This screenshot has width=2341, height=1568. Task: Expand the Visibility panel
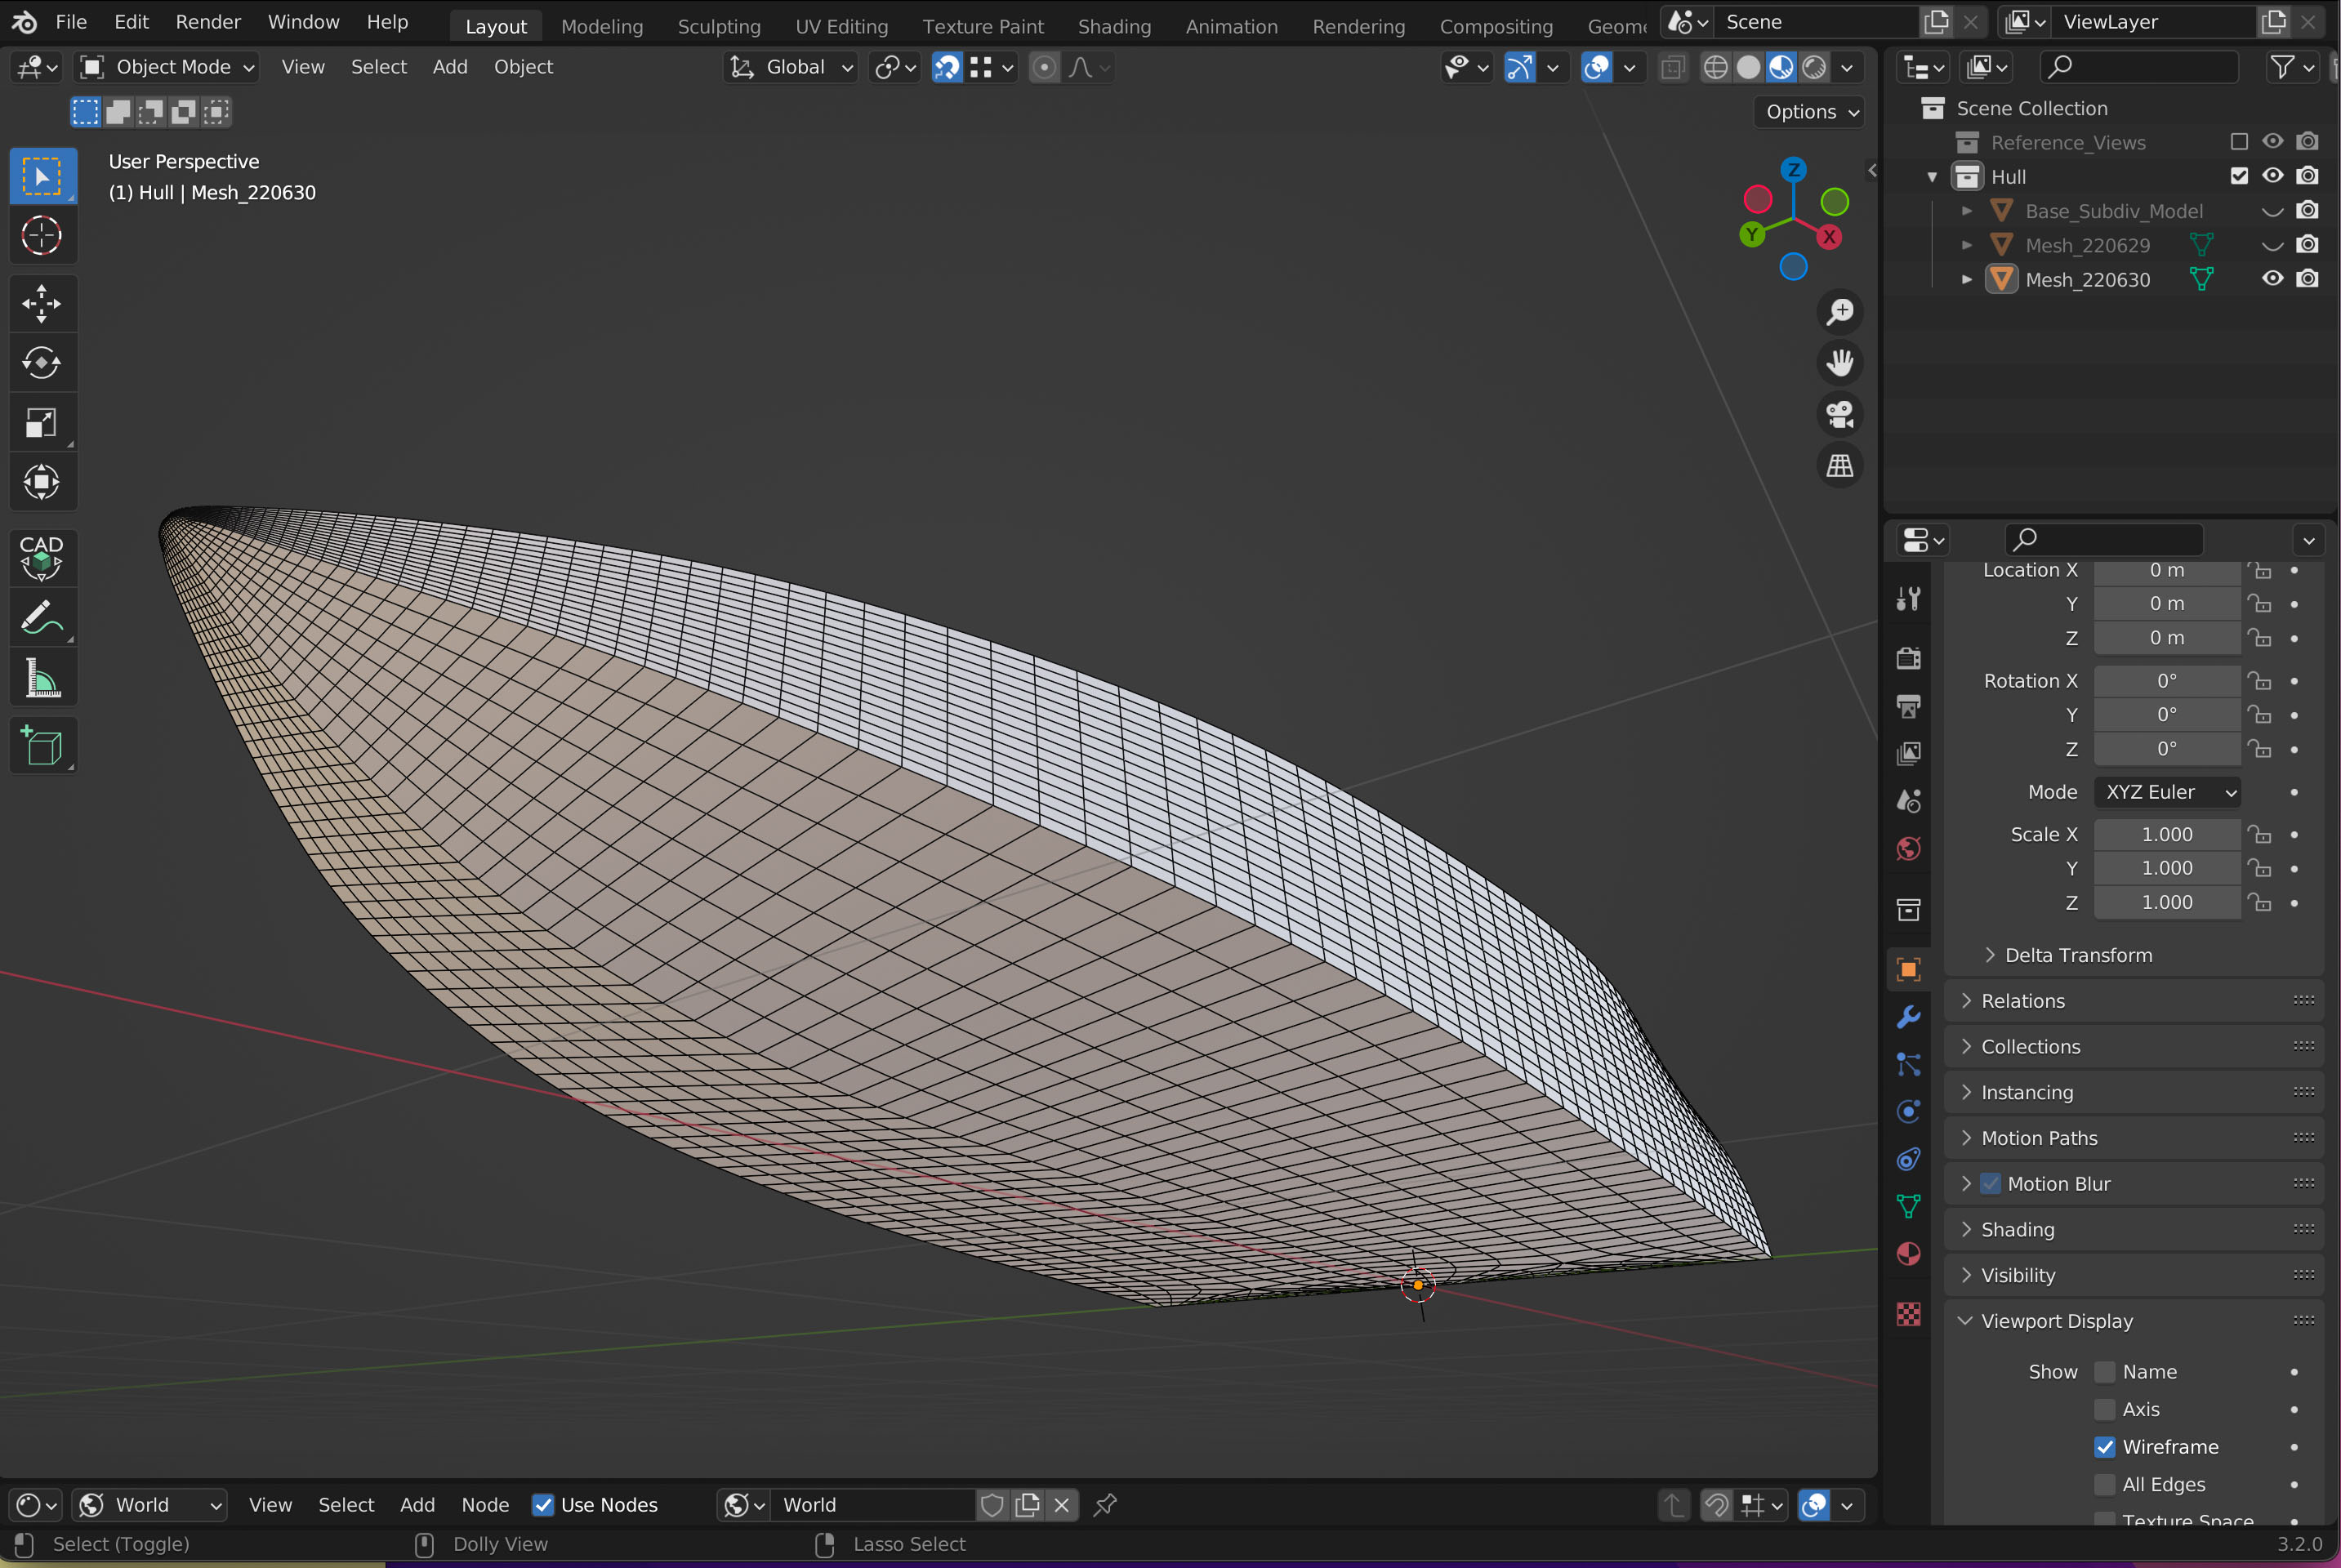[2018, 1275]
